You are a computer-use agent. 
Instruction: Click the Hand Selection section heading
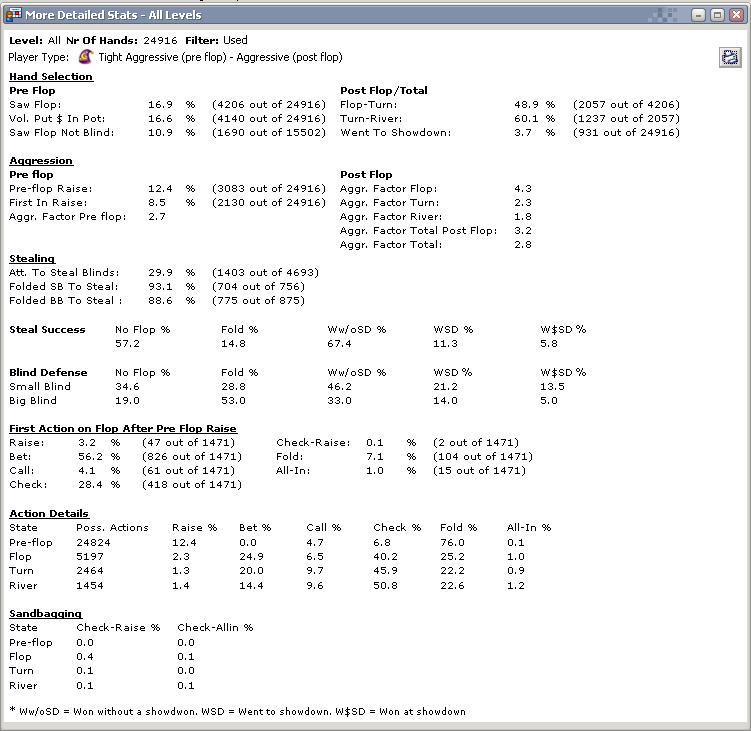(x=51, y=76)
